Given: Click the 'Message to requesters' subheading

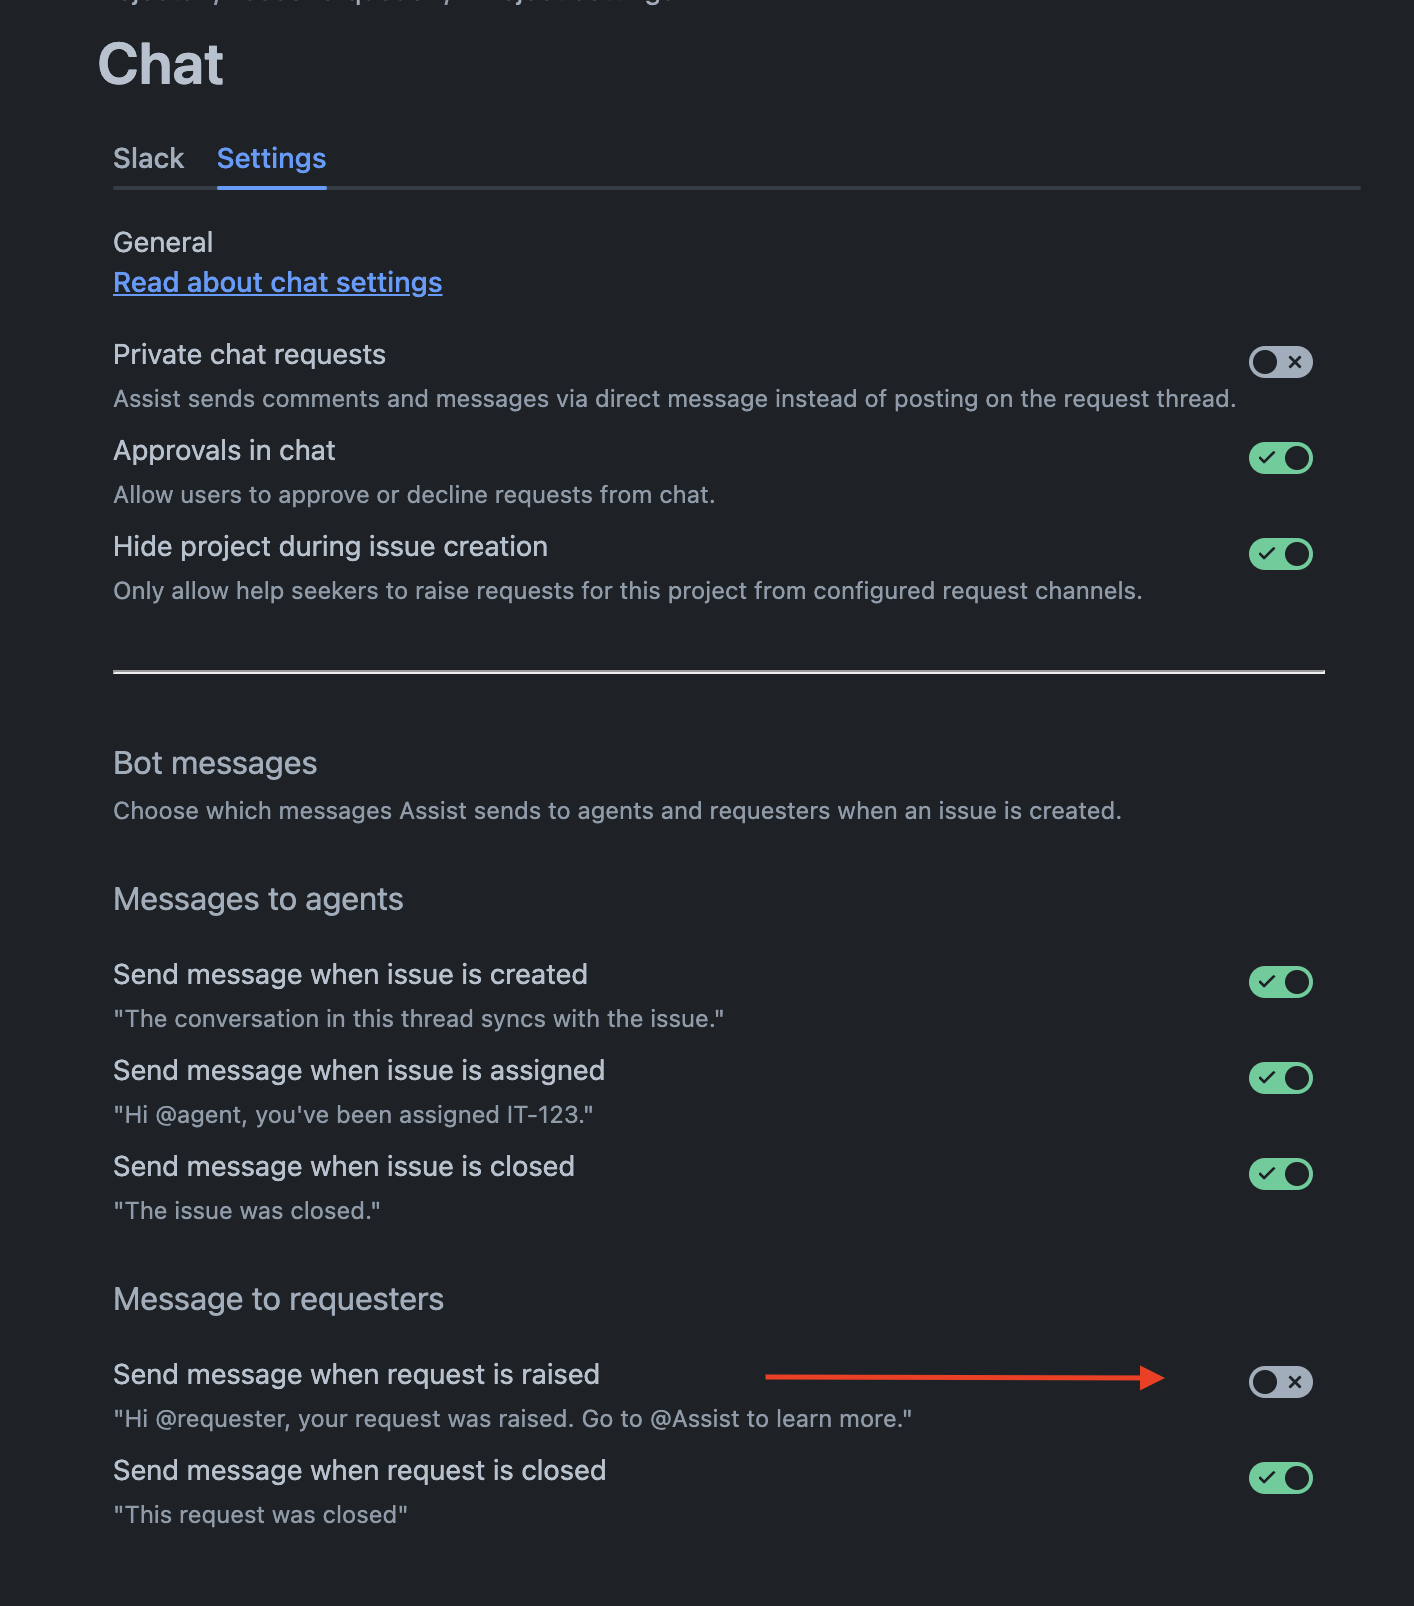Looking at the screenshot, I should click(278, 1299).
